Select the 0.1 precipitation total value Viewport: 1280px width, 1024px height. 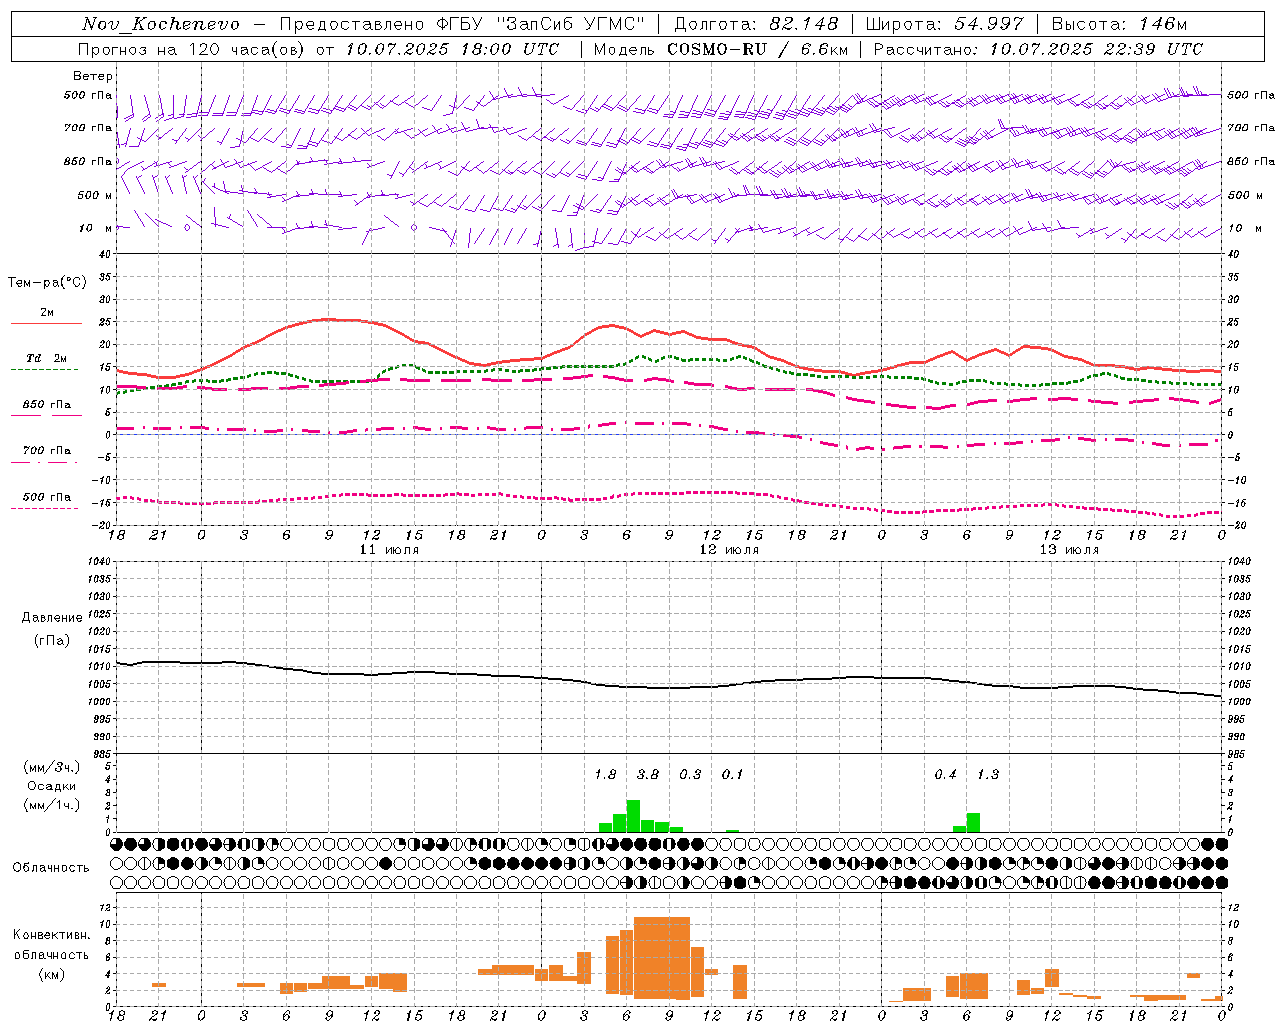(x=732, y=774)
